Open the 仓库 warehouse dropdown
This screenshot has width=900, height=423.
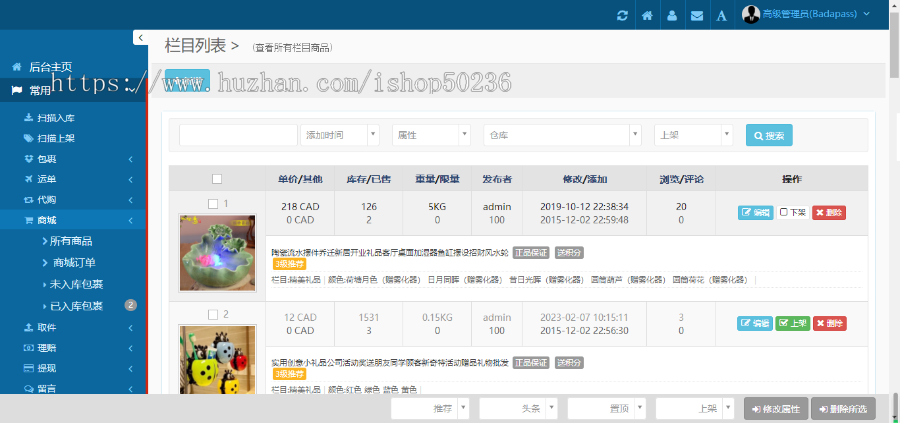[x=562, y=135]
